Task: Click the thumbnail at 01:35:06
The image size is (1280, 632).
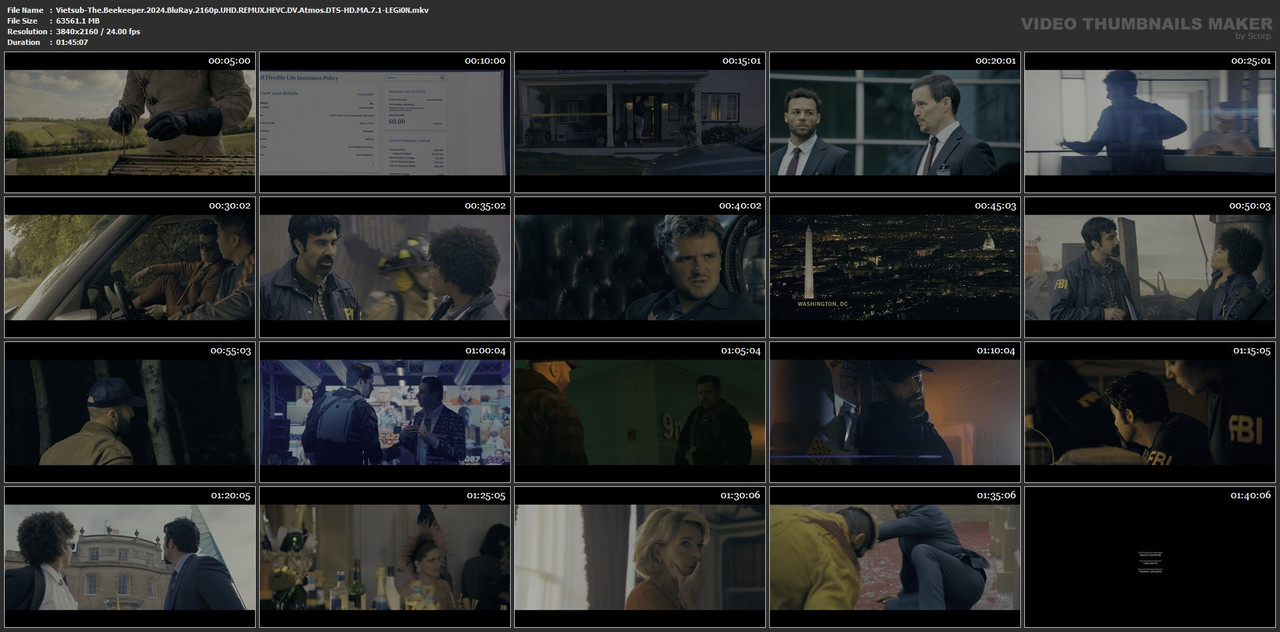Action: tap(895, 557)
